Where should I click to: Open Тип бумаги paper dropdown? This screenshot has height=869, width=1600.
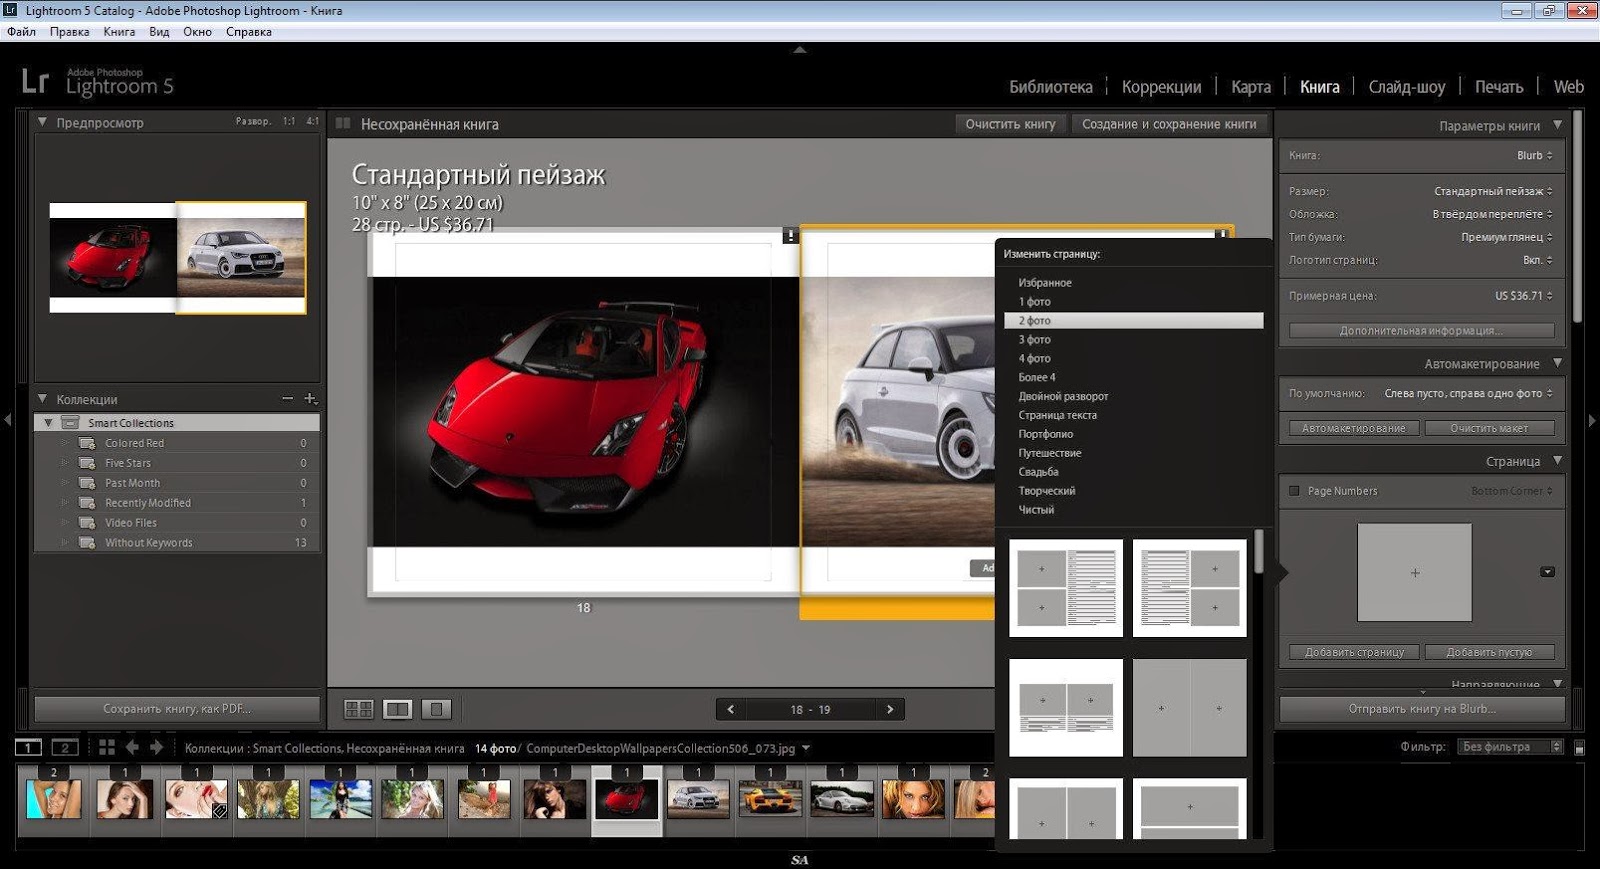click(x=1507, y=237)
